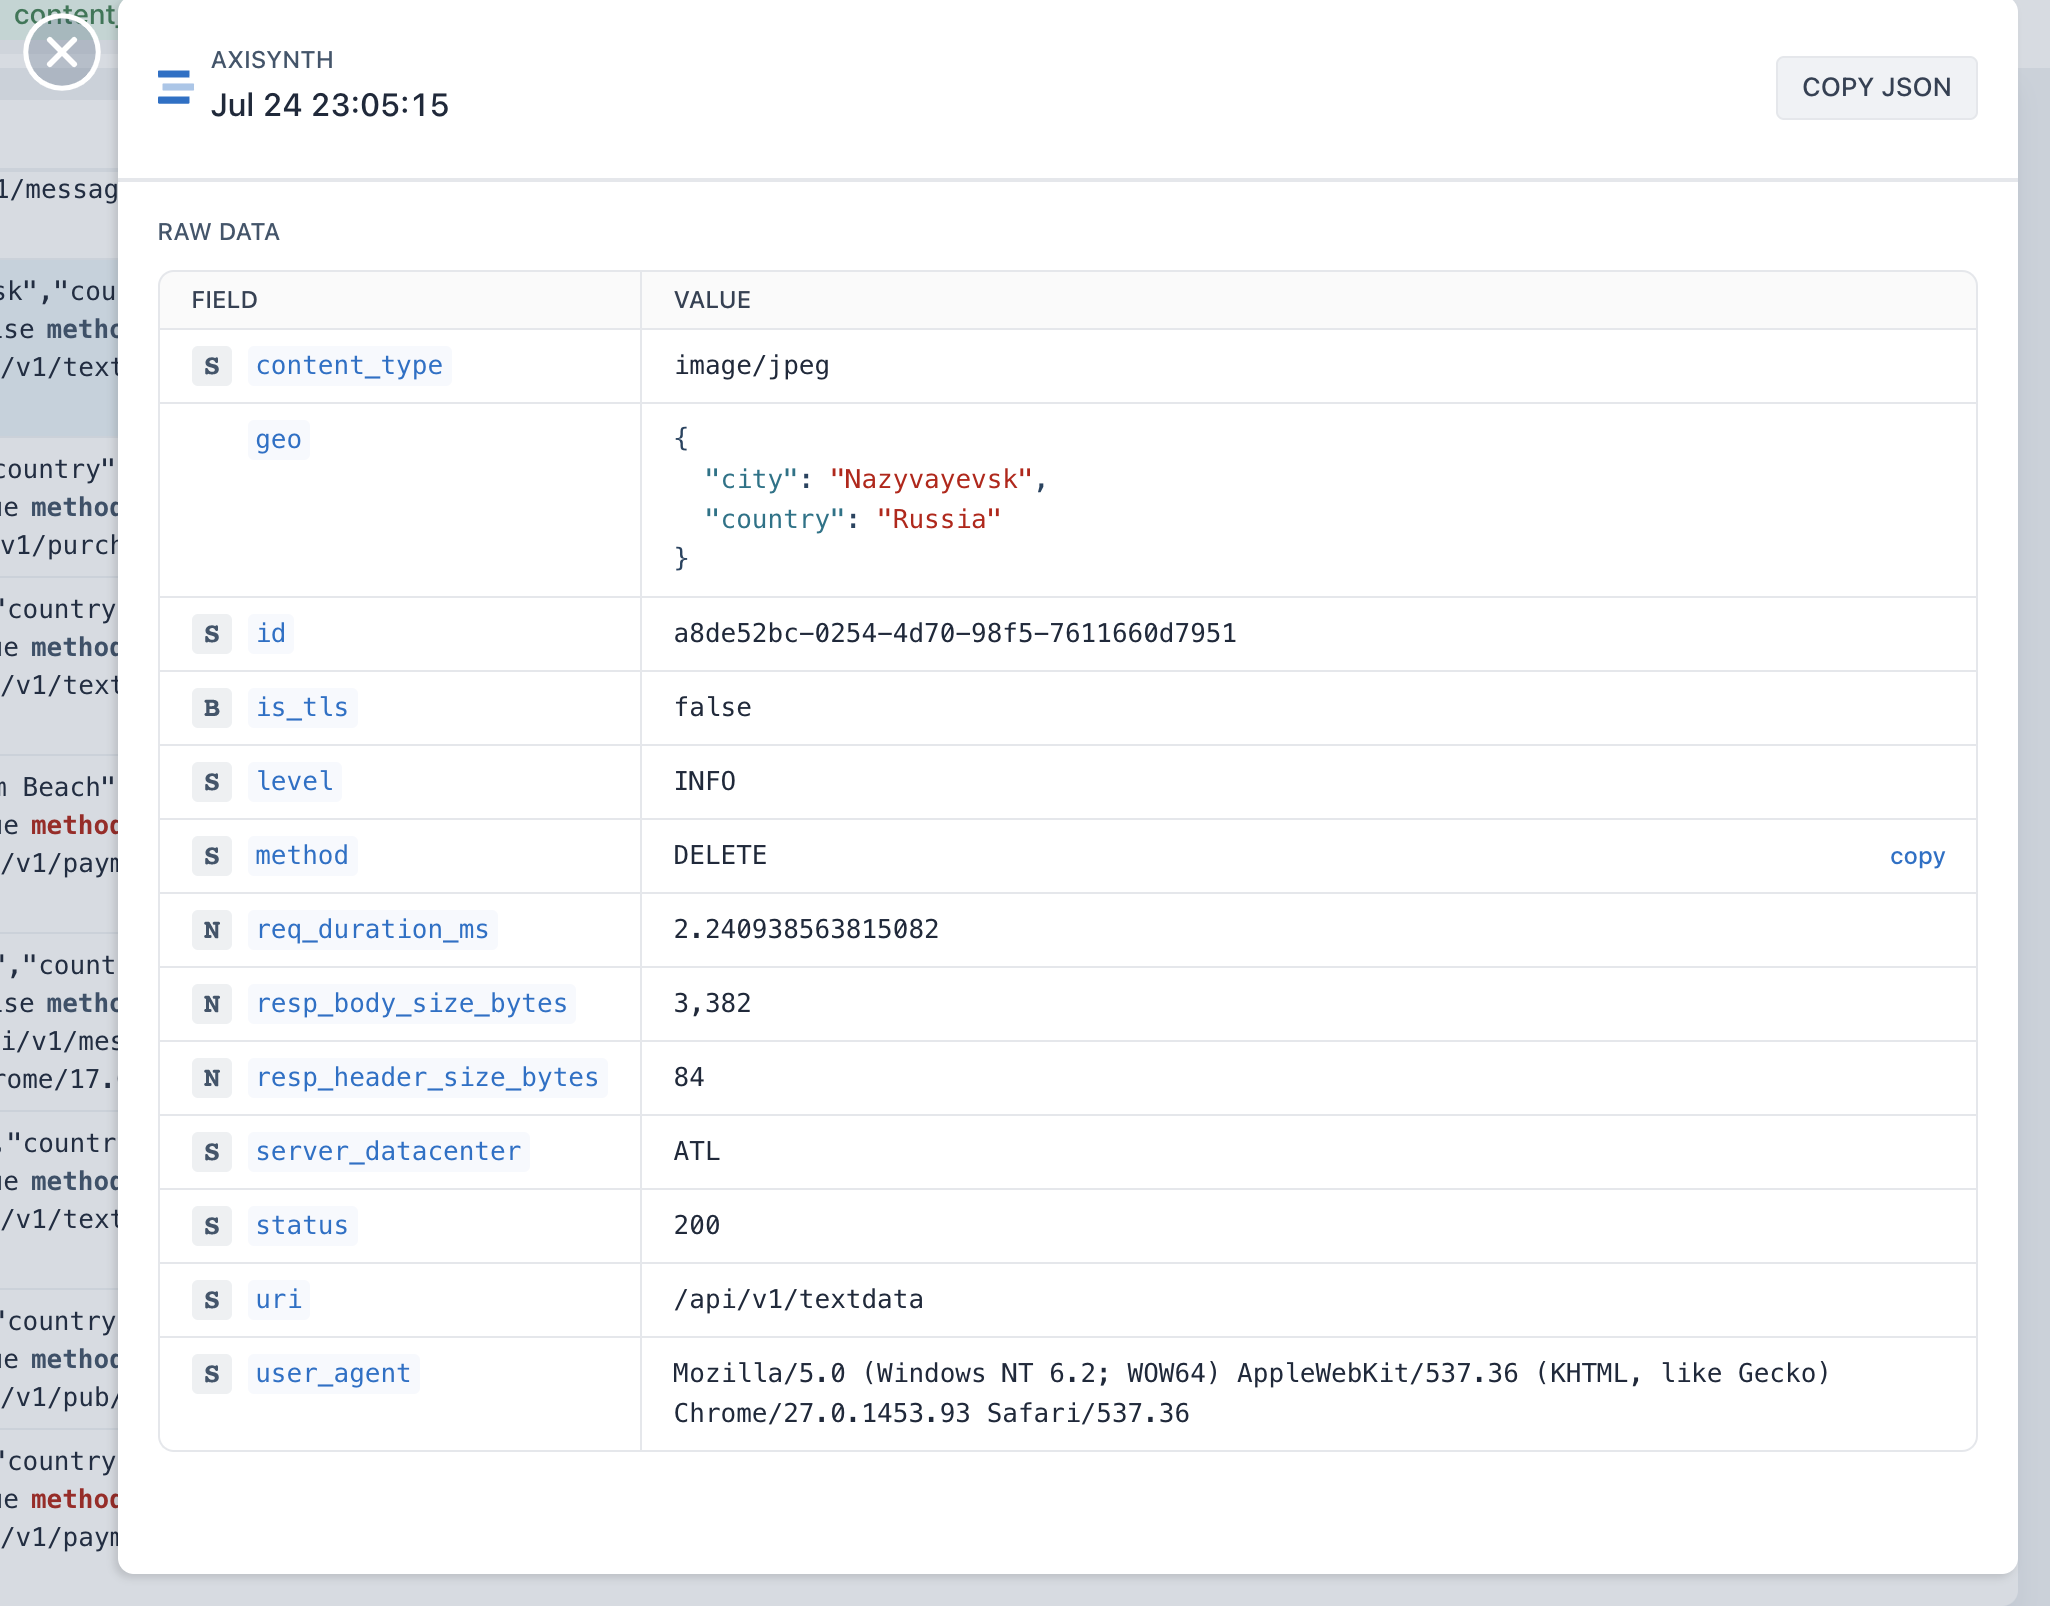Viewport: 2050px width, 1606px height.
Task: Click the uri value /api/v1/textdata
Action: [x=798, y=1300]
